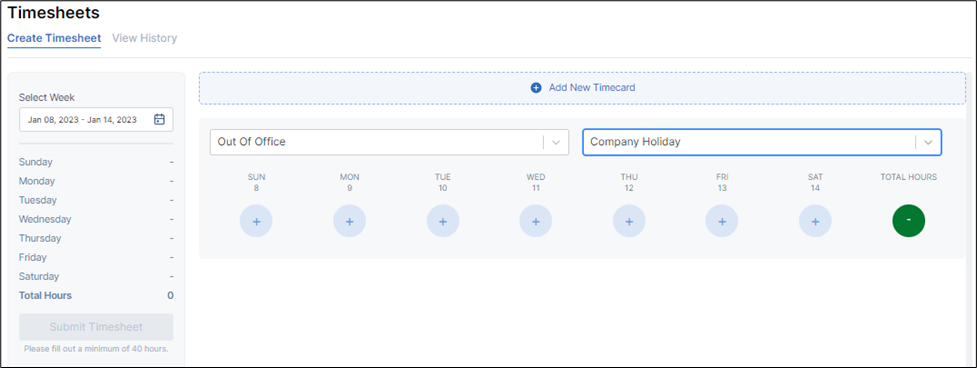Viewport: 977px width, 368px height.
Task: Click the Select Week date range field
Action: 97,120
